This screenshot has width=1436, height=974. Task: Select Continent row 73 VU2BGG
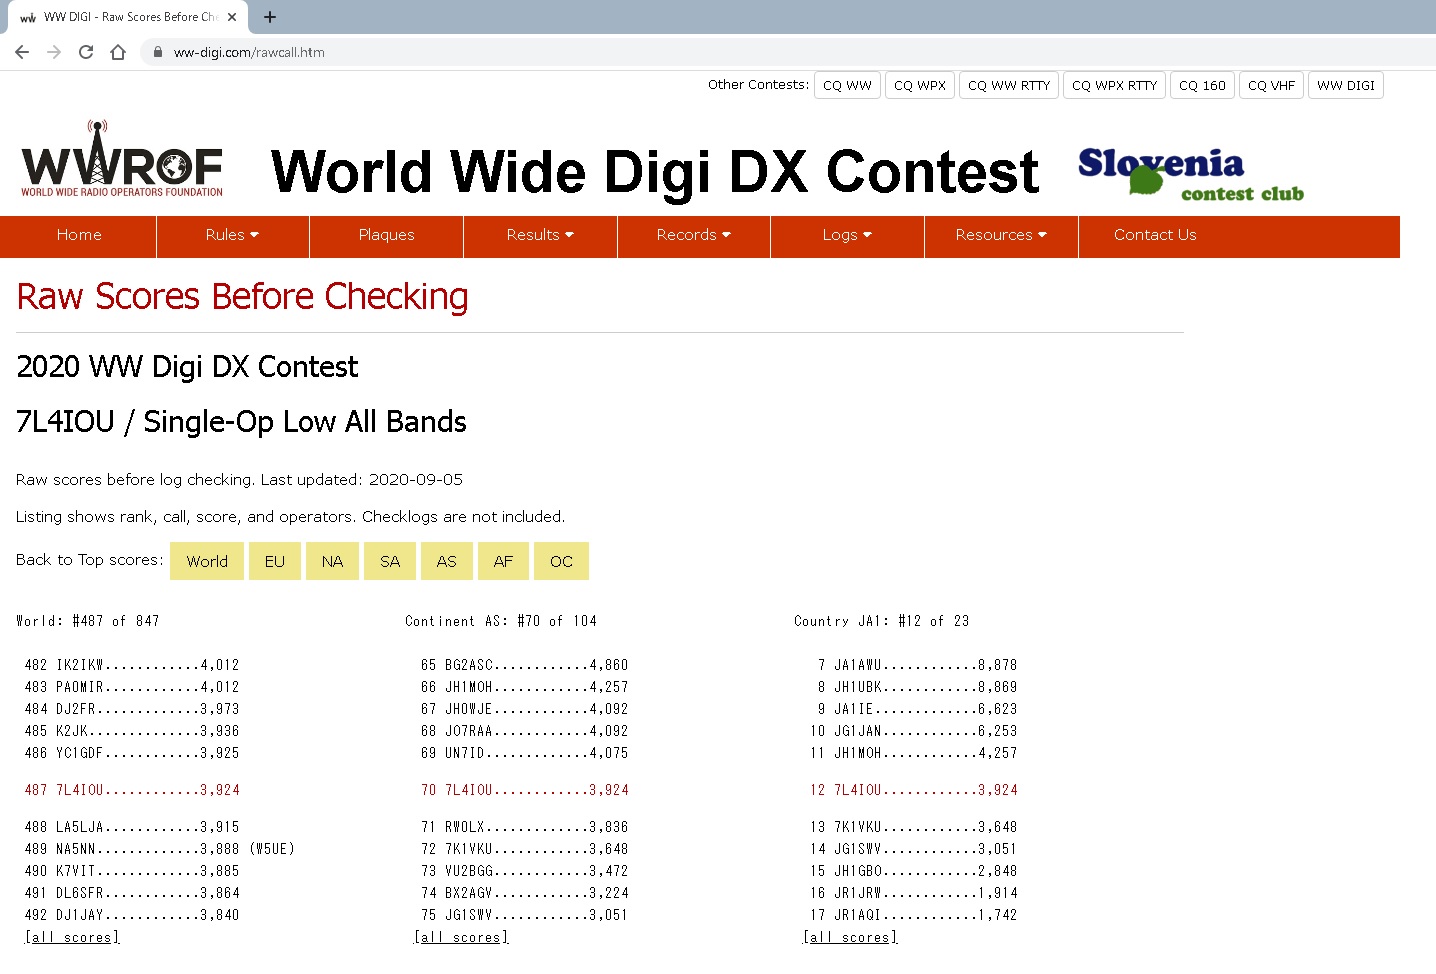525,871
